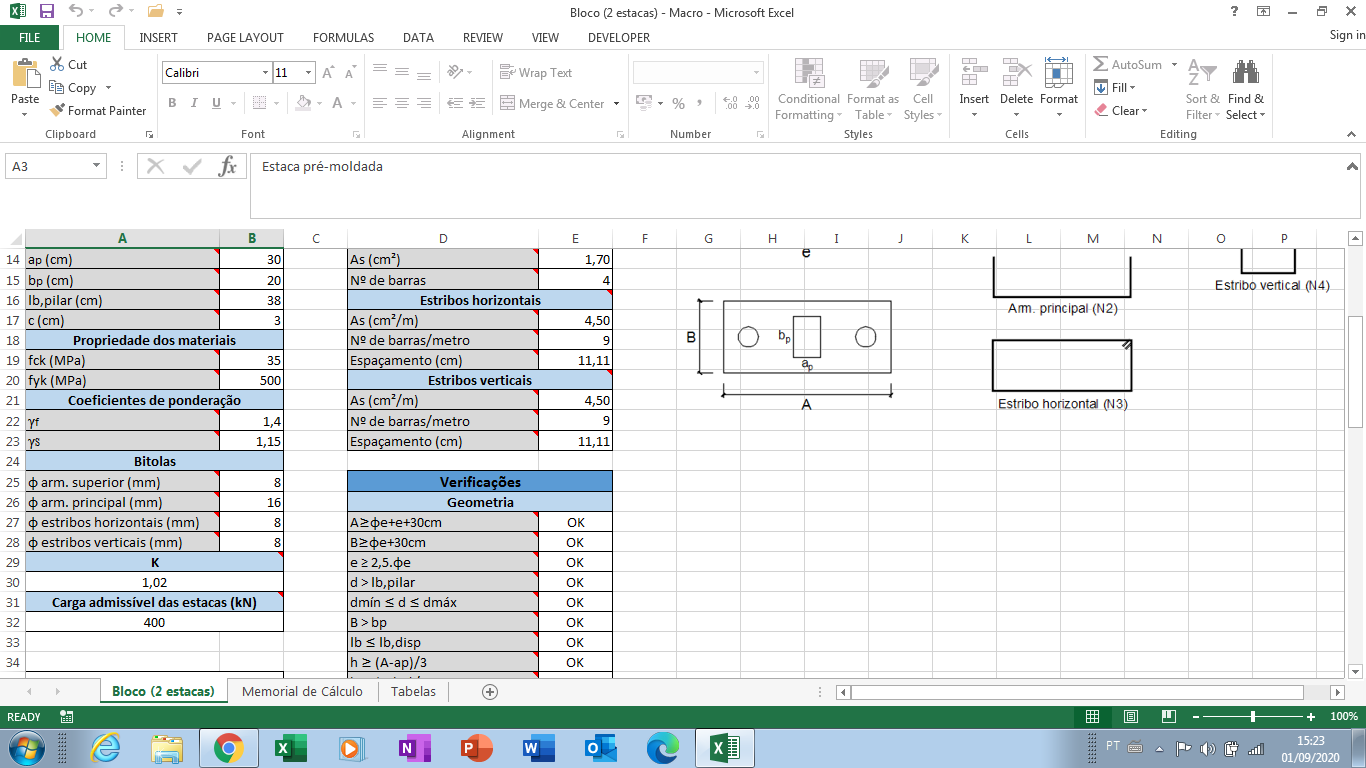Click the Save icon in Quick Access Toolbar
1366x768 pixels.
(x=46, y=12)
